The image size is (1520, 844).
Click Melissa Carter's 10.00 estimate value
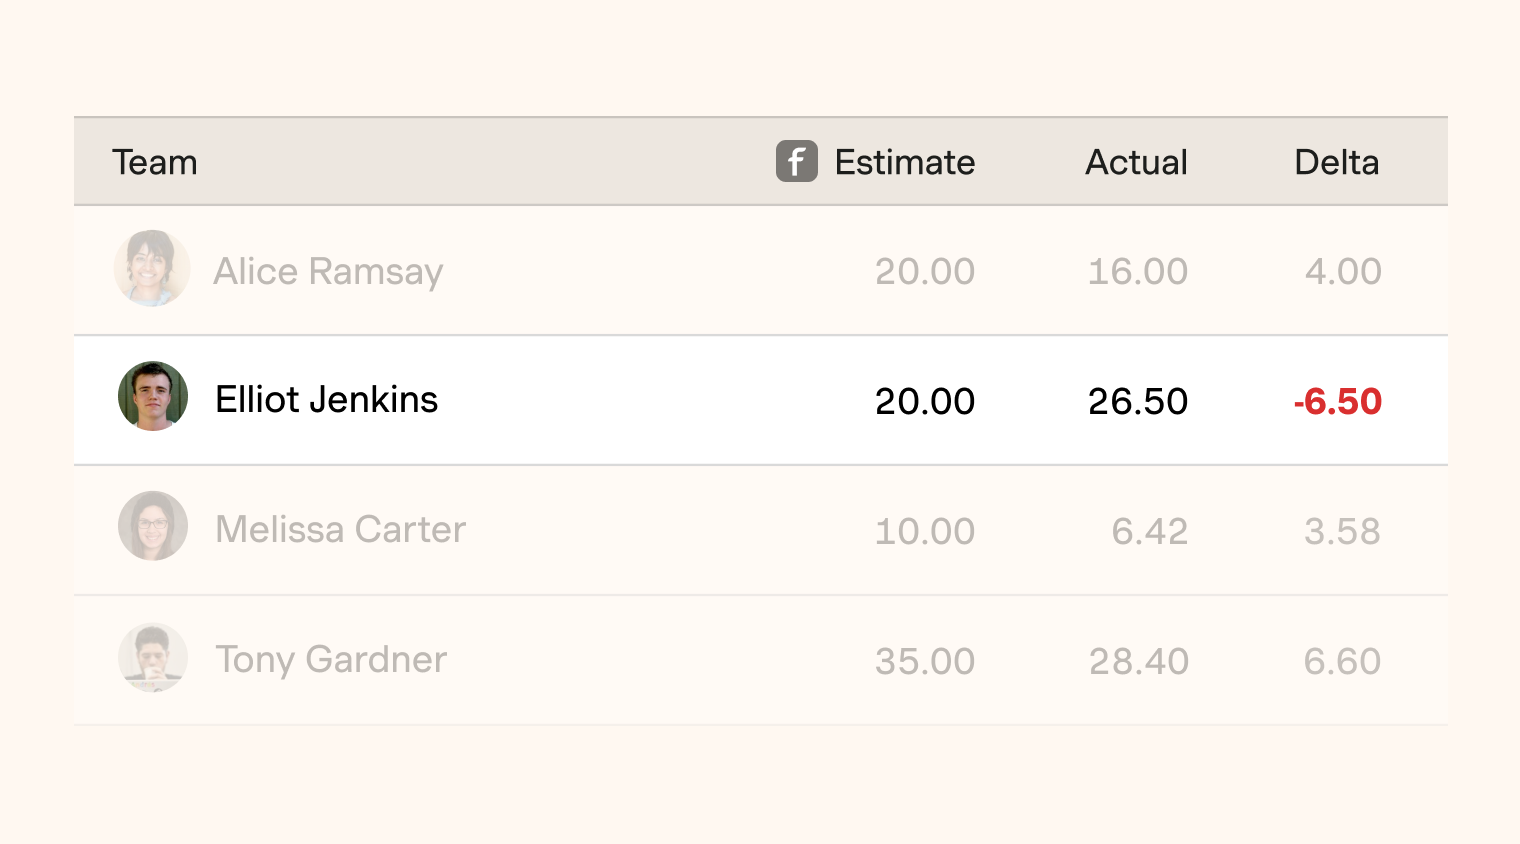click(x=925, y=532)
